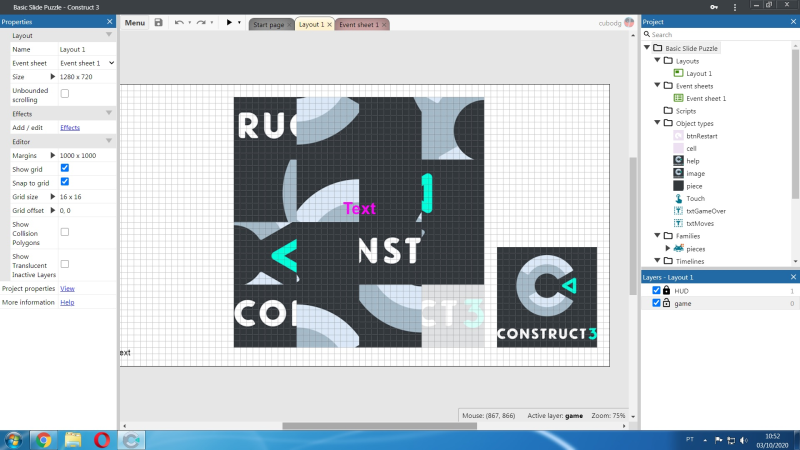Unlock the HUD layer padlock
Screen dimensions: 800x450
click(x=666, y=290)
